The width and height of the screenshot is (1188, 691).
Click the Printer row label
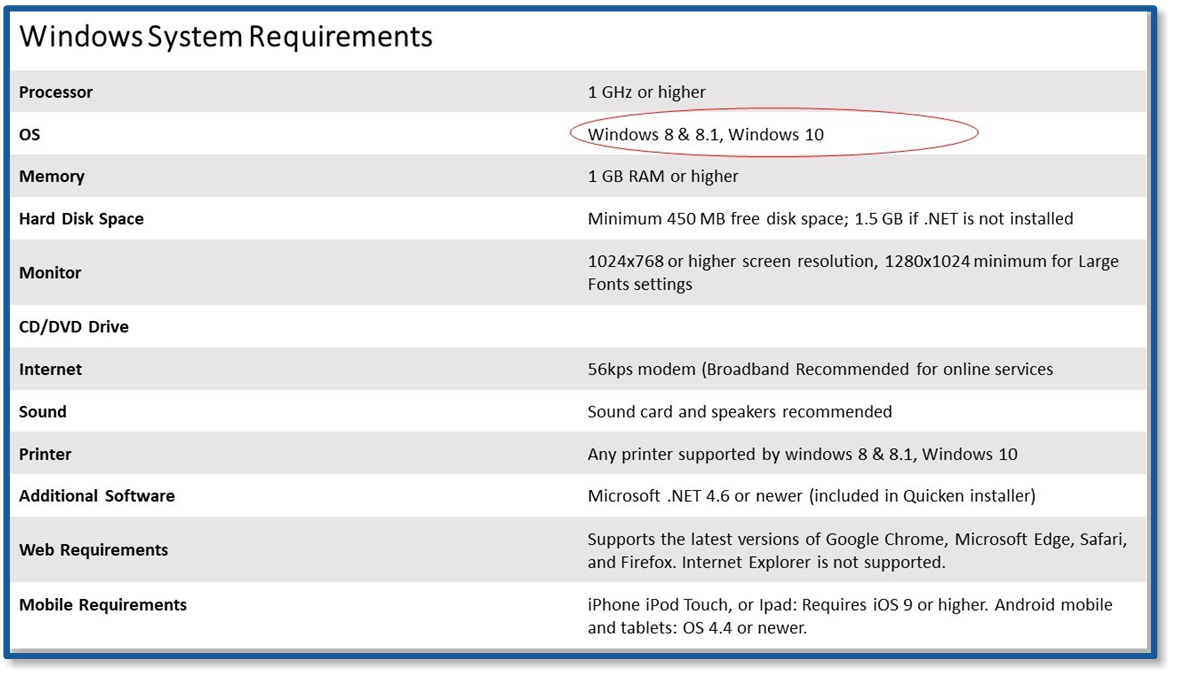45,454
